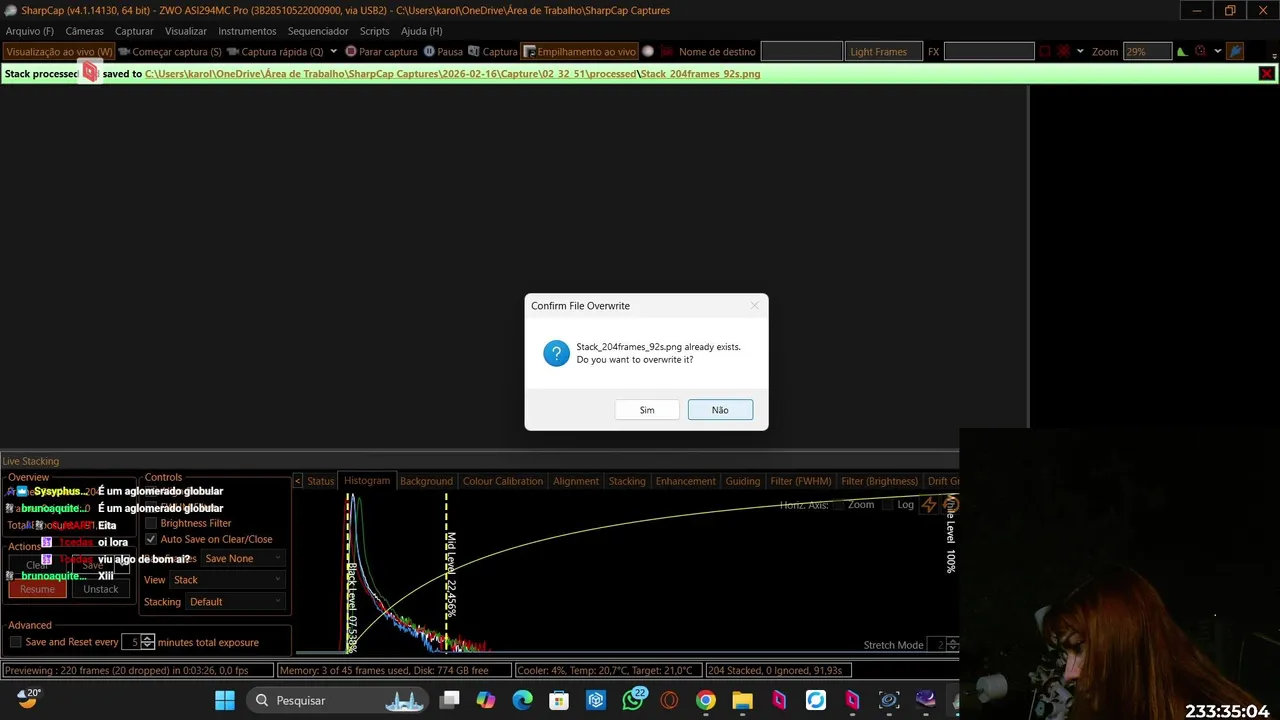Open the Windows Start menu

pos(225,700)
